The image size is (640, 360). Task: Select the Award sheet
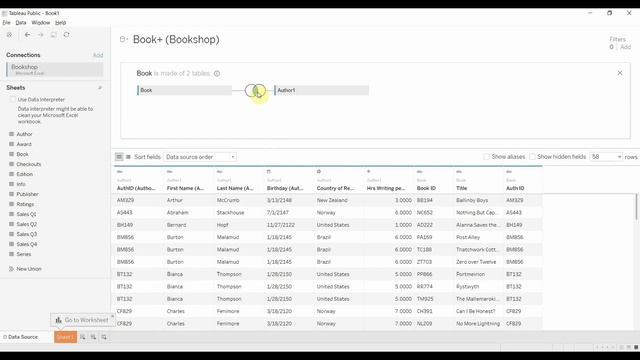[x=24, y=144]
